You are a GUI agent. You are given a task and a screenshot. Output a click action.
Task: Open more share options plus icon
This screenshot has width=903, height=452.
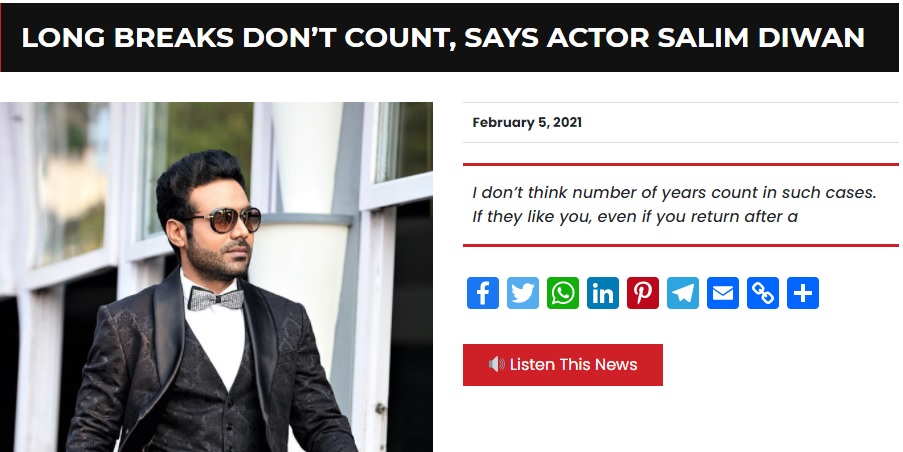[x=803, y=293]
